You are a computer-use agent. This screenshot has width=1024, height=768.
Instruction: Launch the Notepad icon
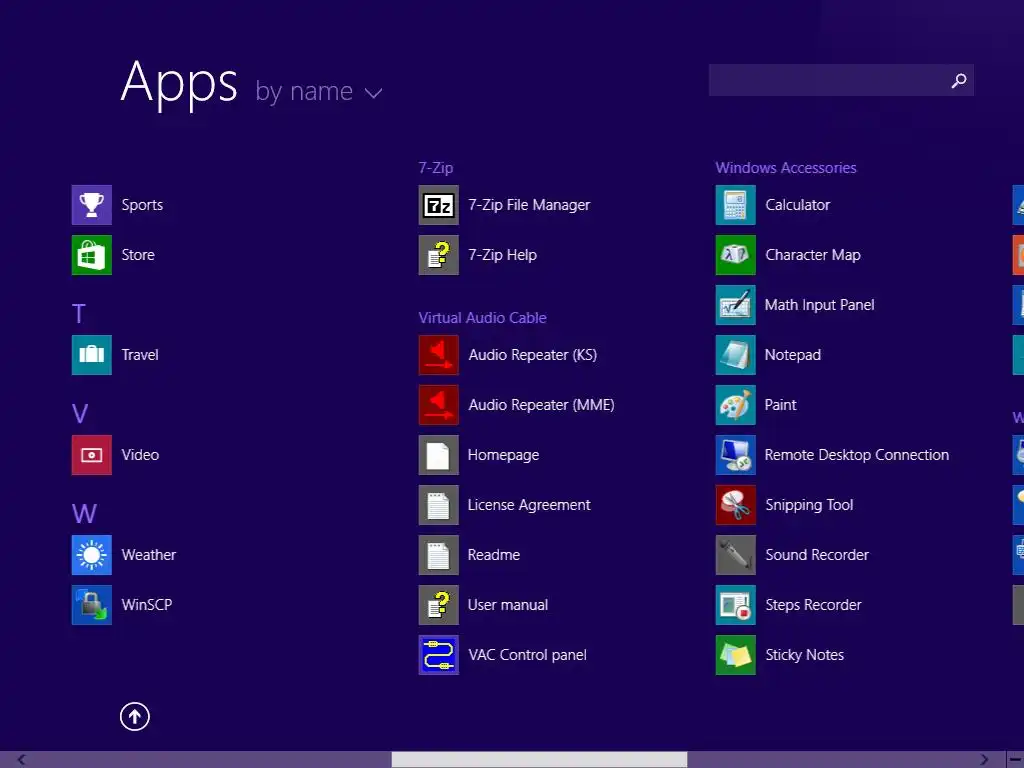[x=735, y=355]
